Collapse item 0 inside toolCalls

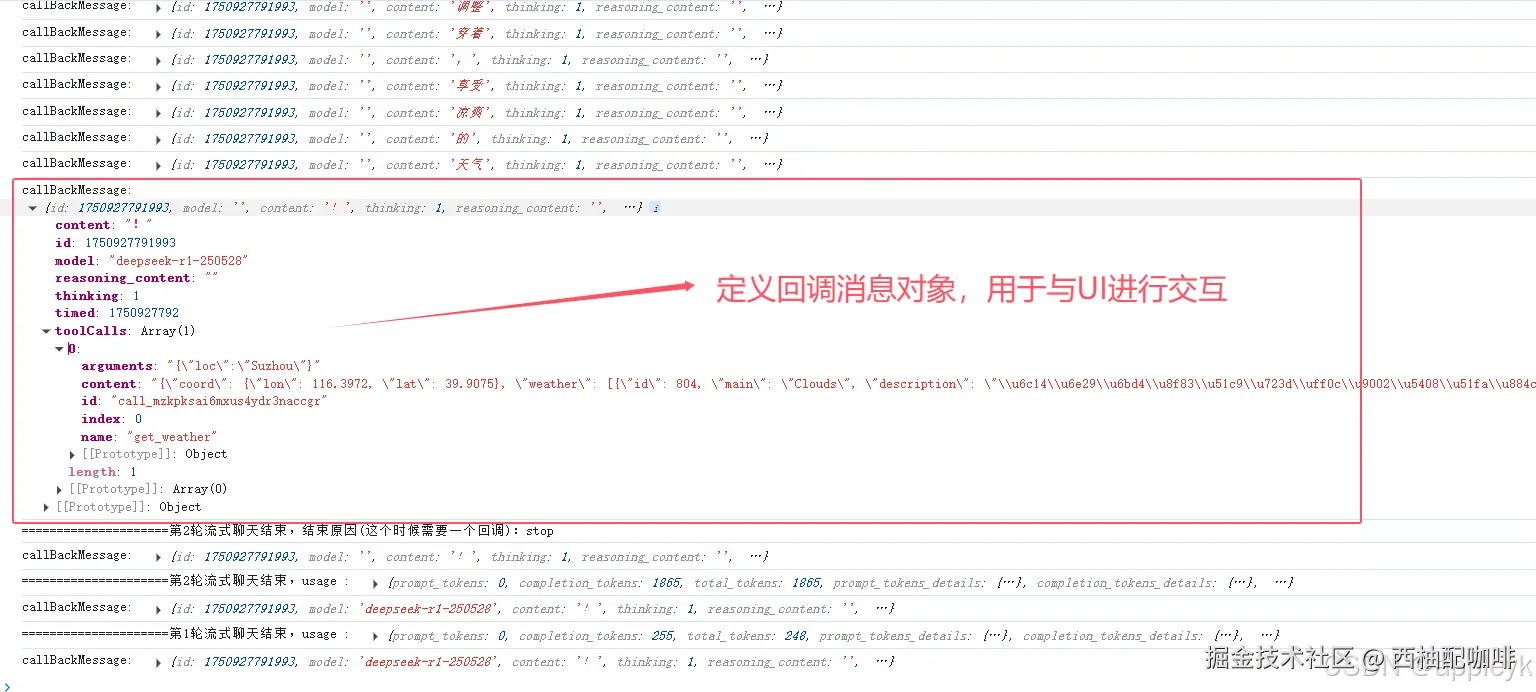click(59, 348)
